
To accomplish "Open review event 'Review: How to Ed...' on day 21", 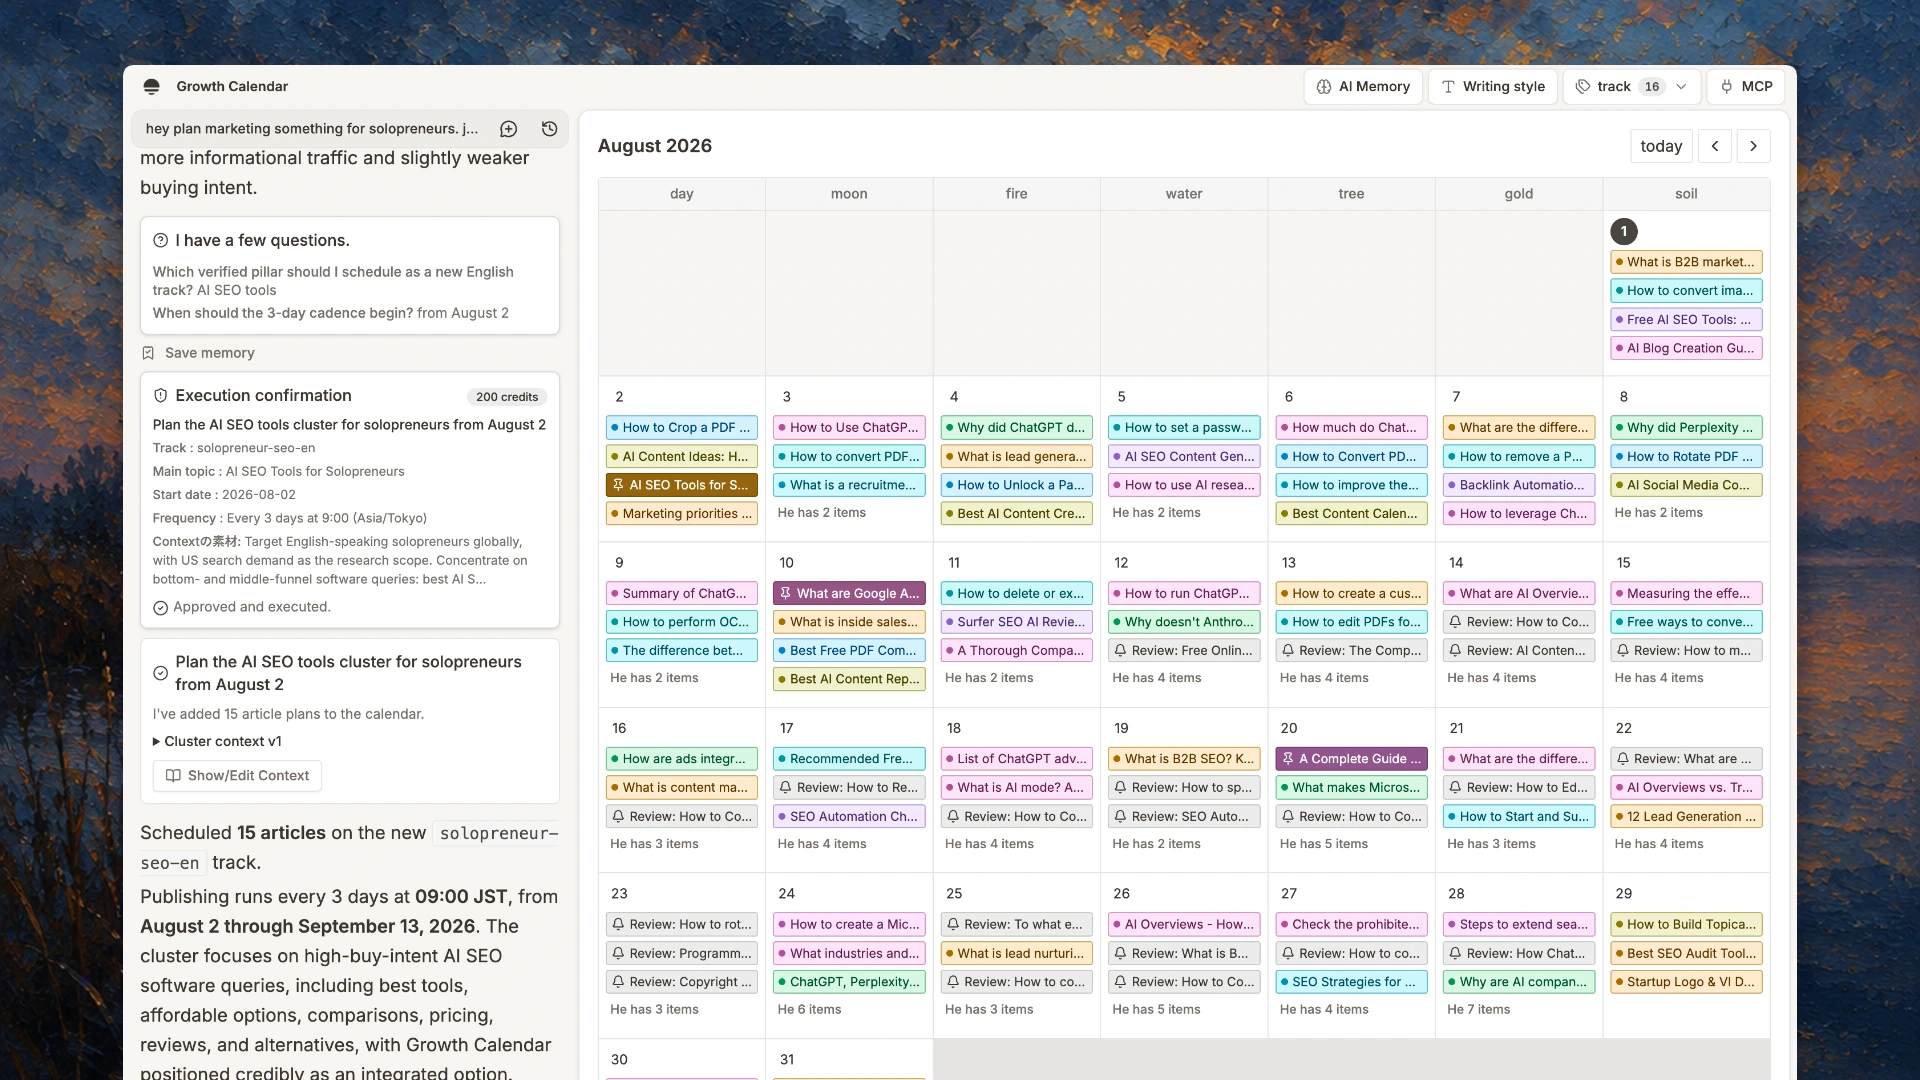I will coord(1519,788).
